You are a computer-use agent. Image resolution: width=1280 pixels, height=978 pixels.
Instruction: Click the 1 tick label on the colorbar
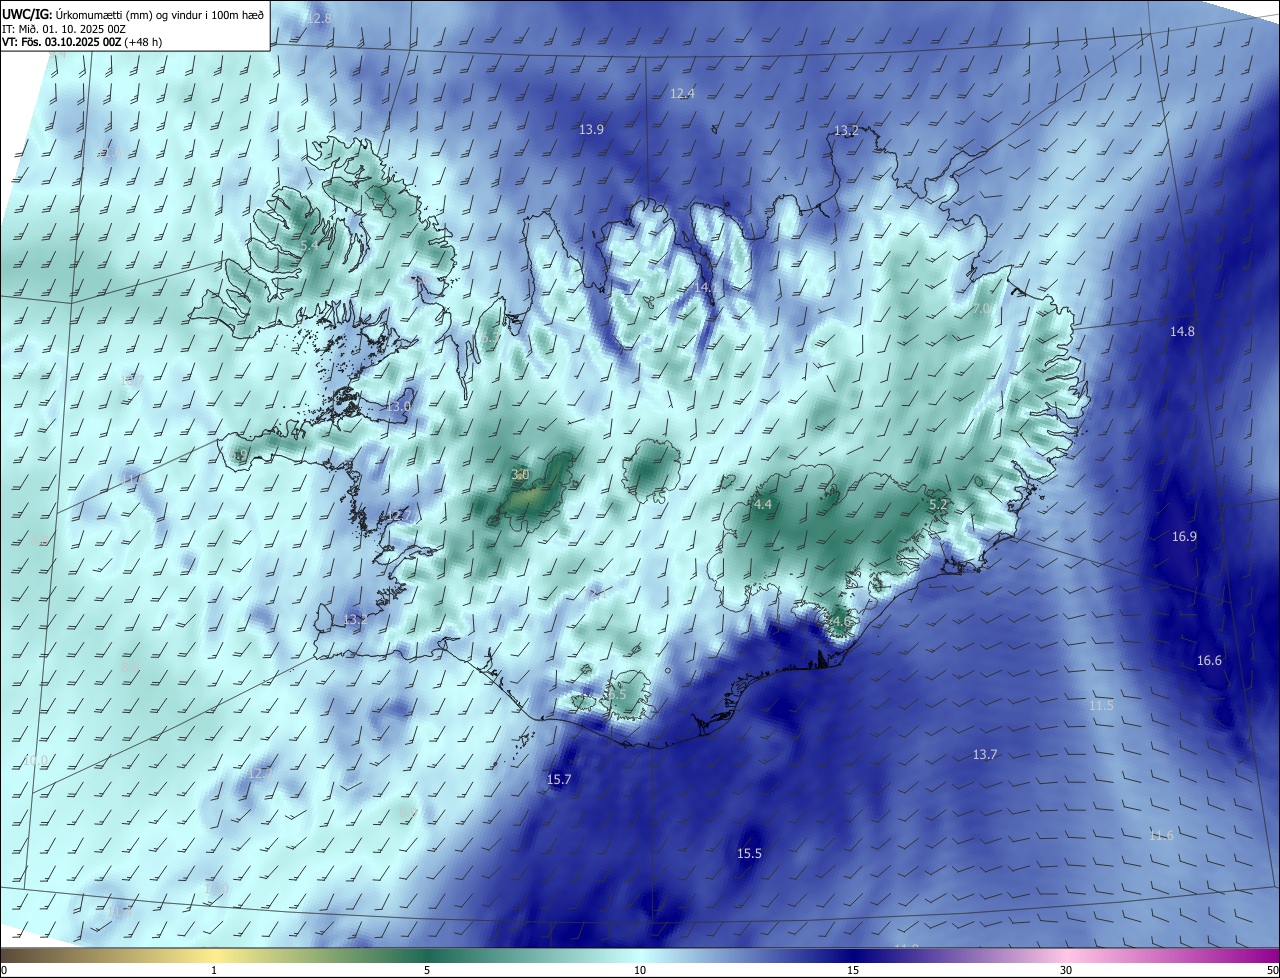[x=214, y=971]
